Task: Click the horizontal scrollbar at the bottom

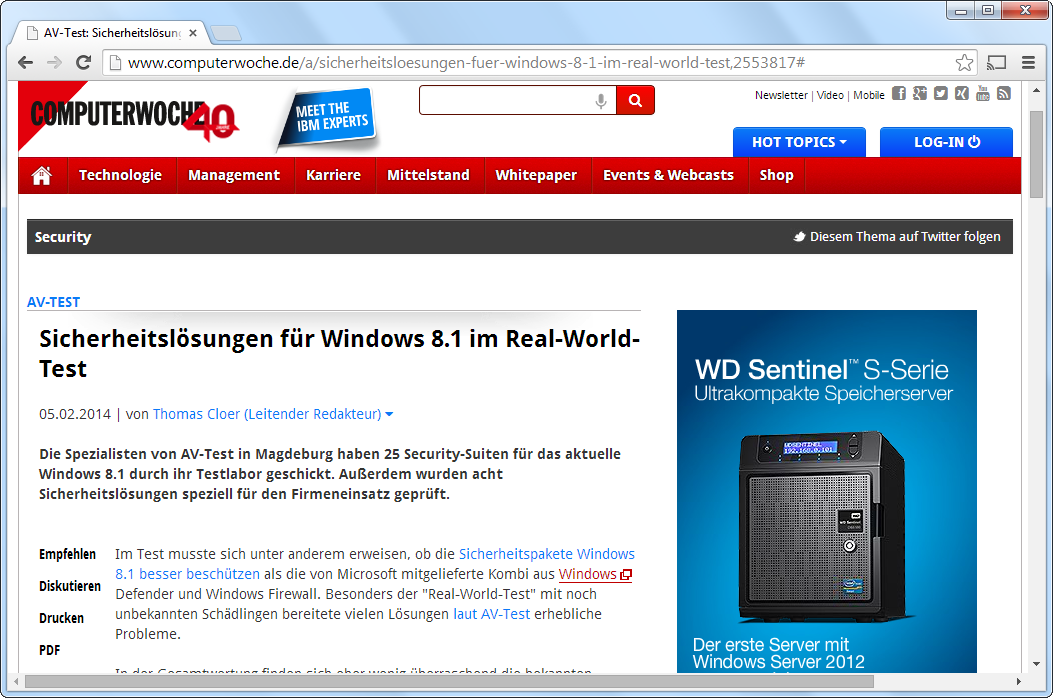Action: tap(450, 681)
